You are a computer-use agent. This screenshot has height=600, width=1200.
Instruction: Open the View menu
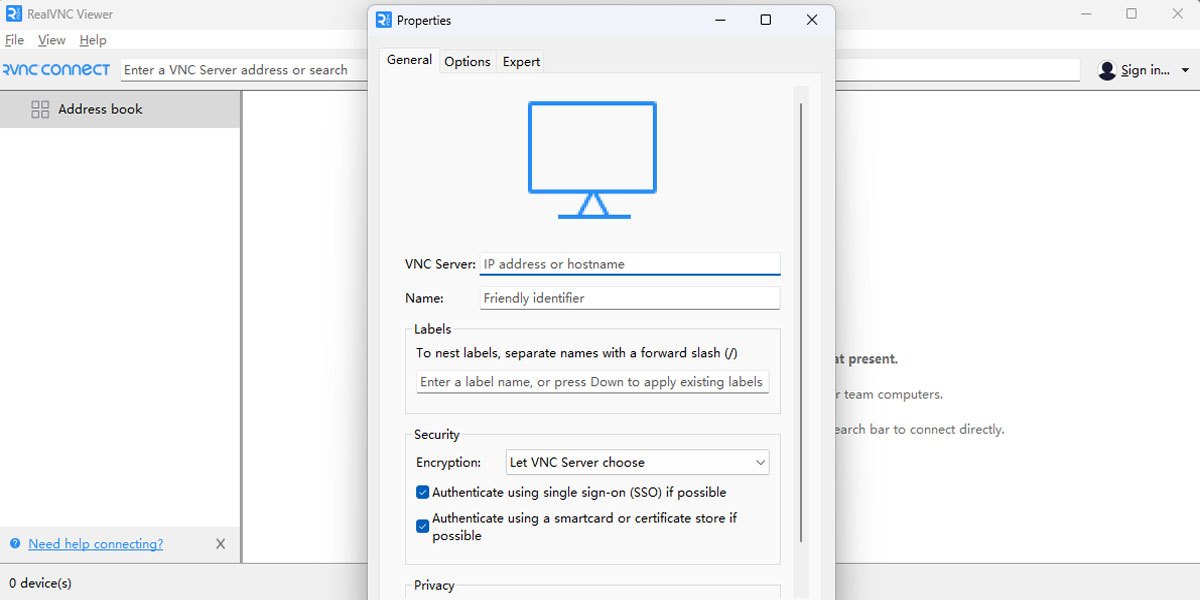point(52,40)
